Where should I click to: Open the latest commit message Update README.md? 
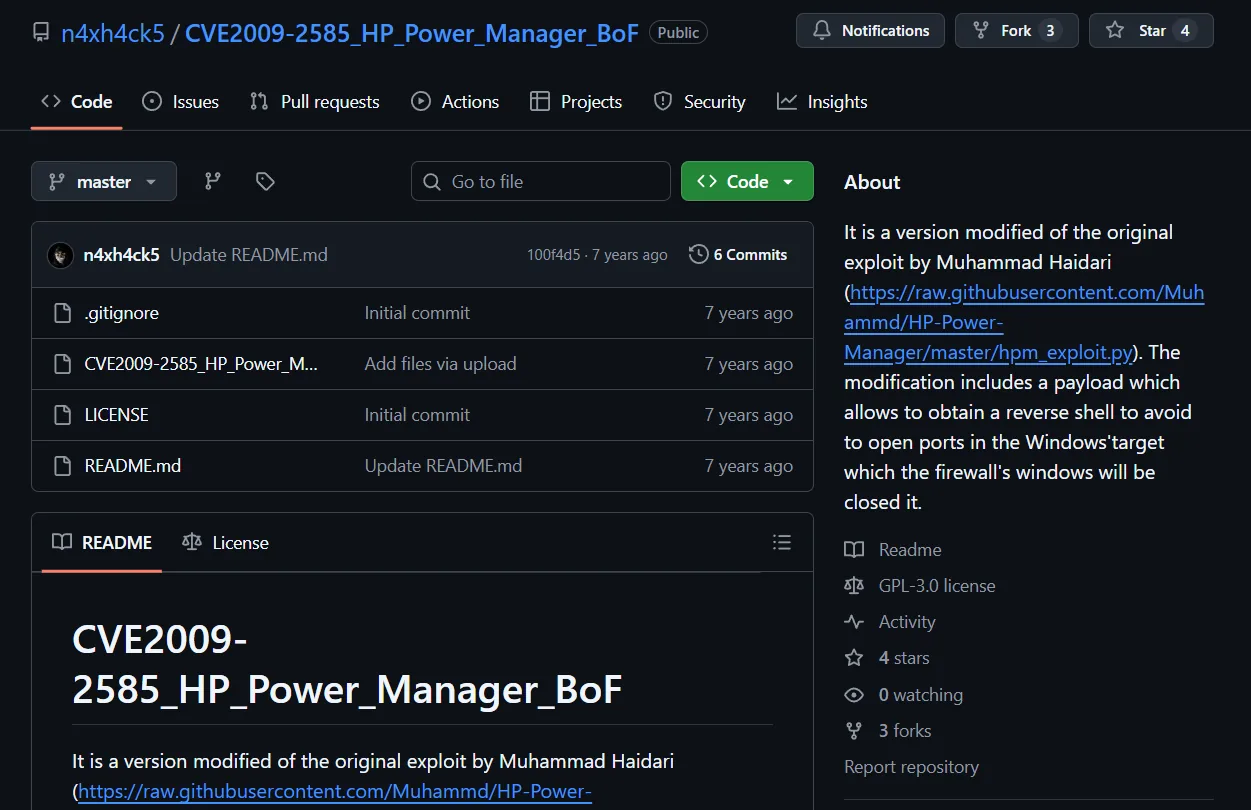[249, 255]
